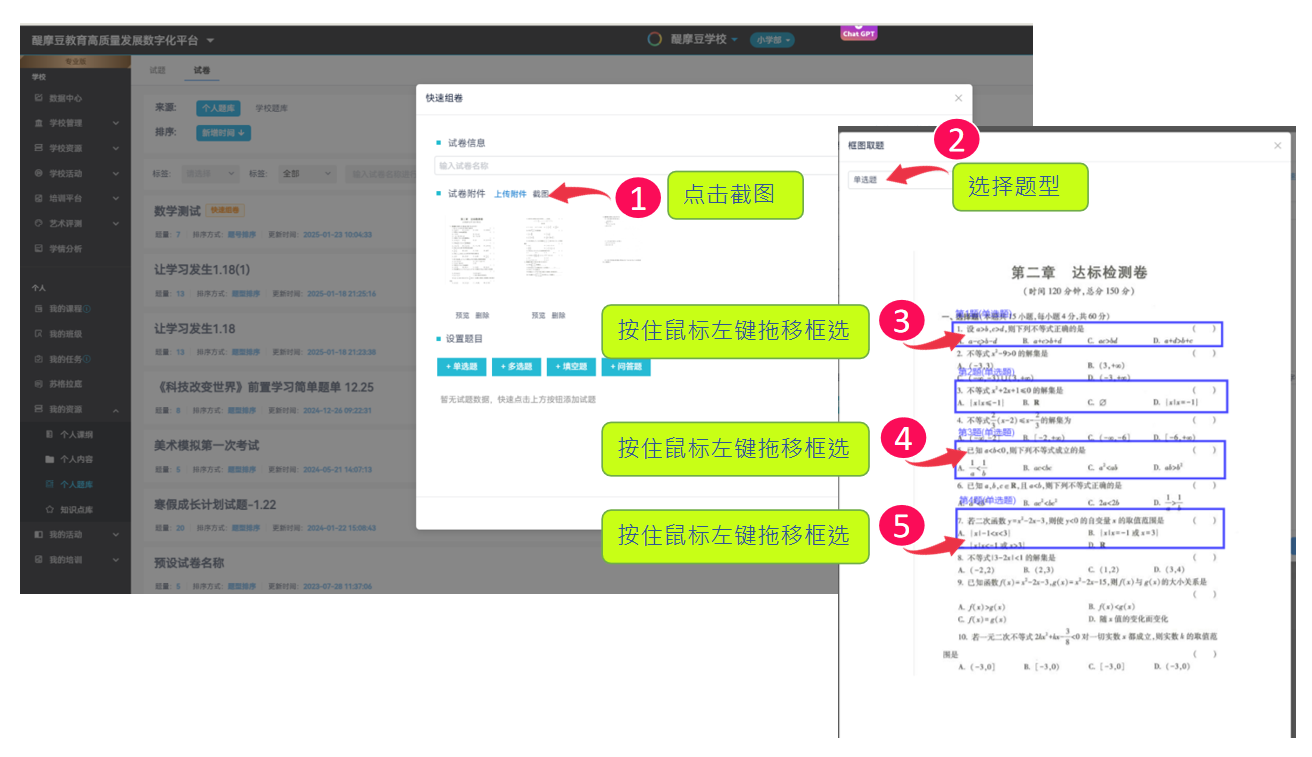Click the 学校管理 building icon
The image size is (1312, 757).
(x=38, y=123)
